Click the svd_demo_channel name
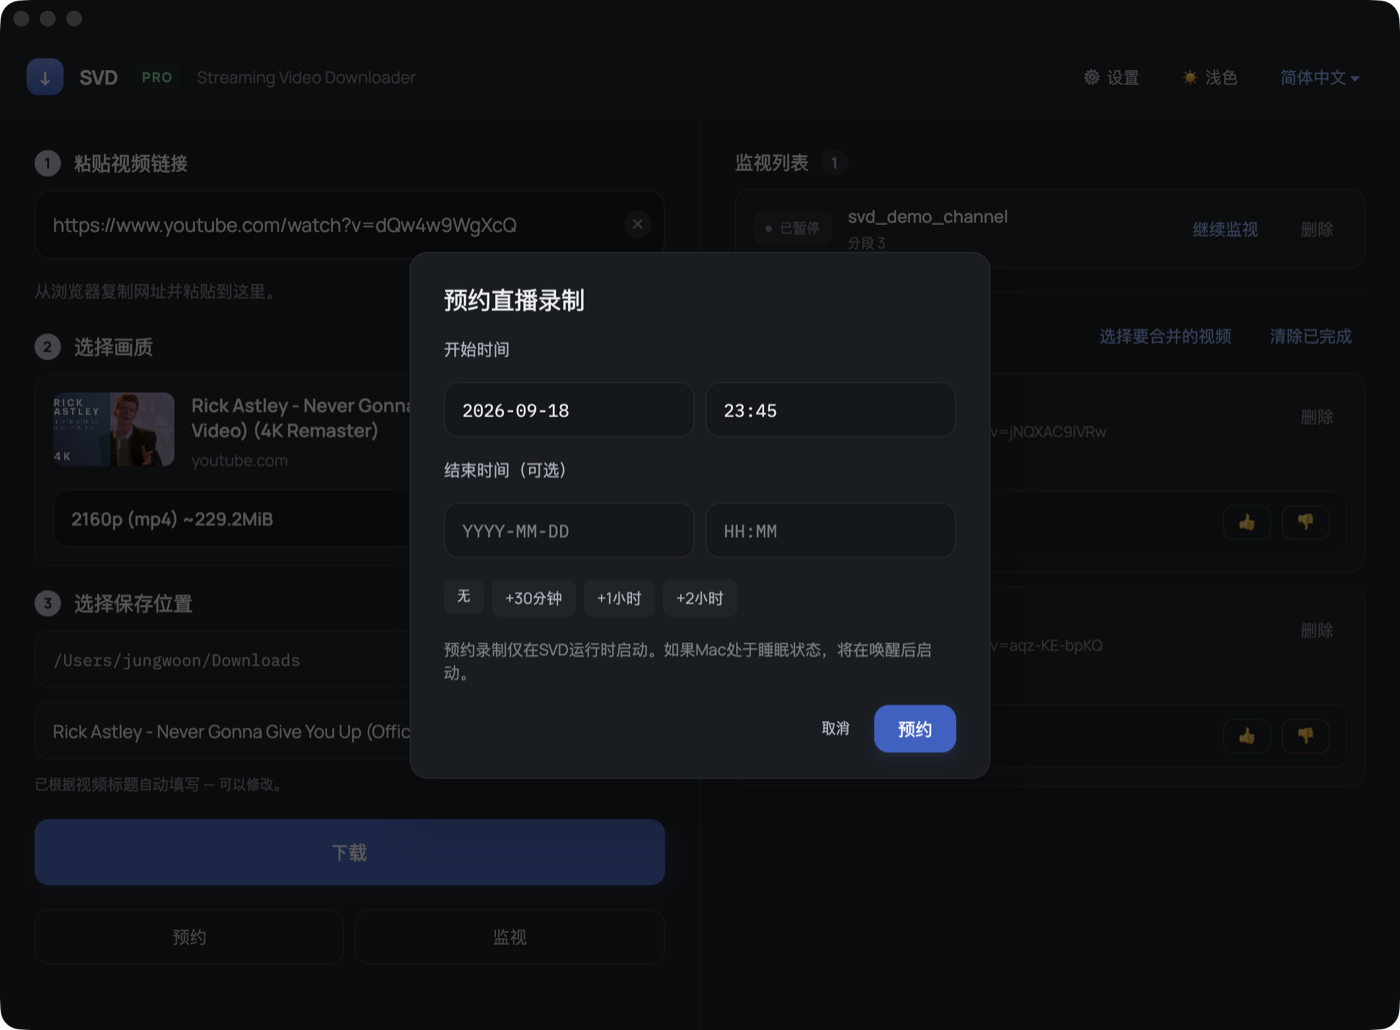 coord(928,216)
